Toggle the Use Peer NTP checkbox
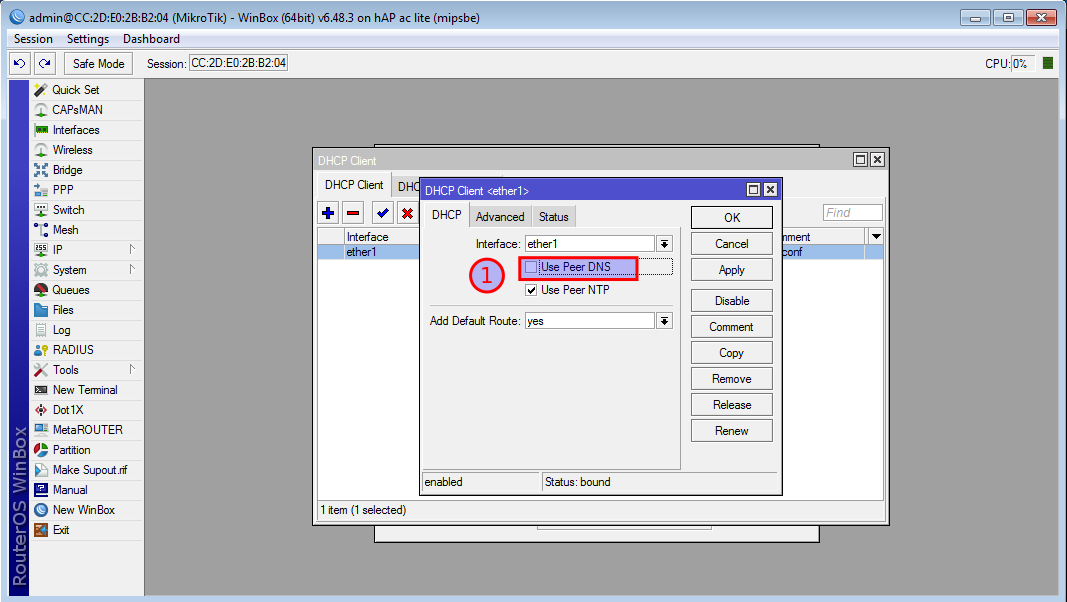 (x=531, y=290)
